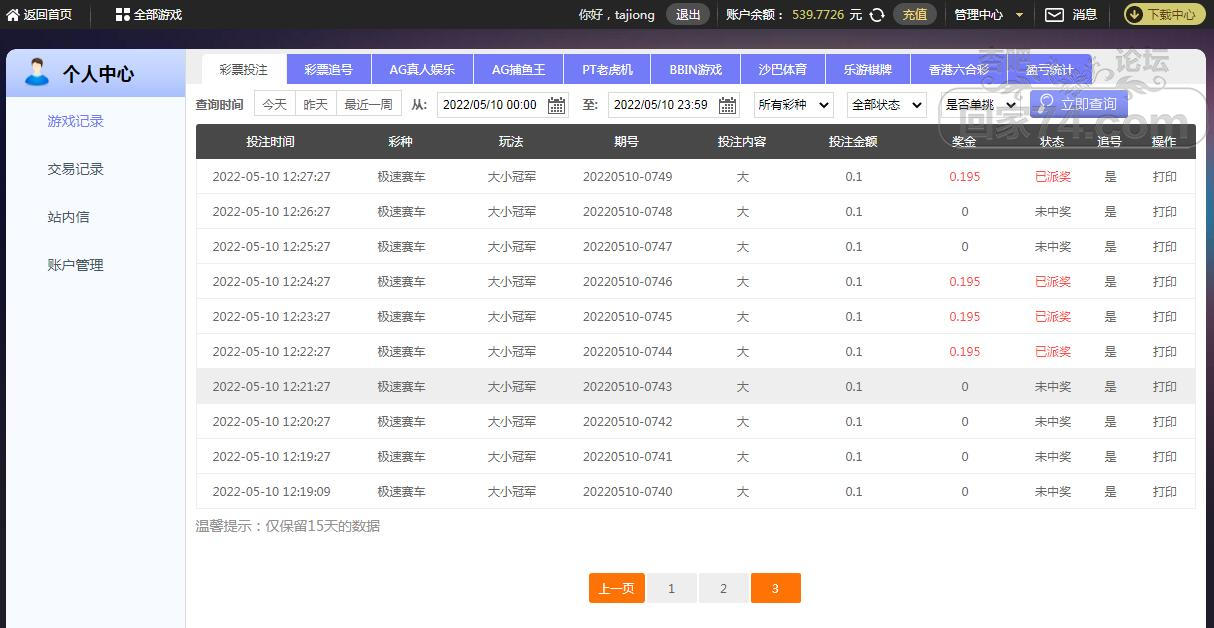Viewport: 1214px width, 628px height.
Task: Open the 全部状态 status dropdown
Action: 887,104
